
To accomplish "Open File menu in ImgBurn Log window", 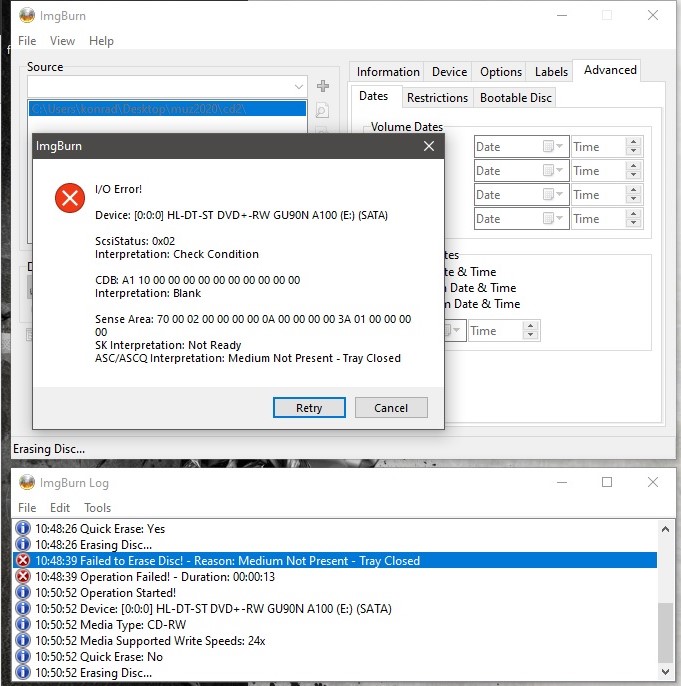I will pyautogui.click(x=27, y=508).
